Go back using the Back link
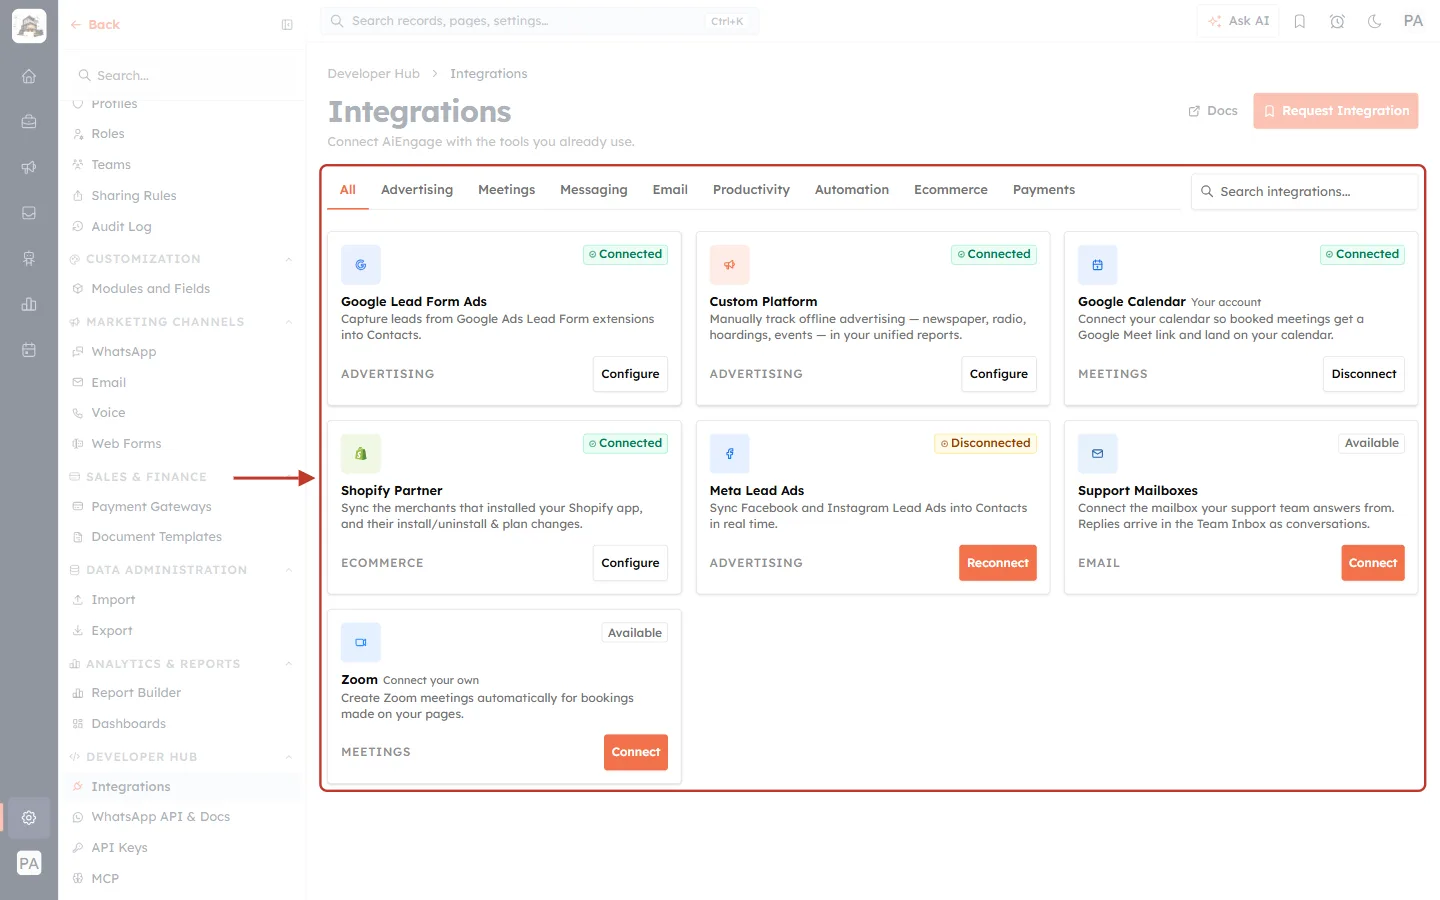The height and width of the screenshot is (900, 1440). pyautogui.click(x=95, y=25)
